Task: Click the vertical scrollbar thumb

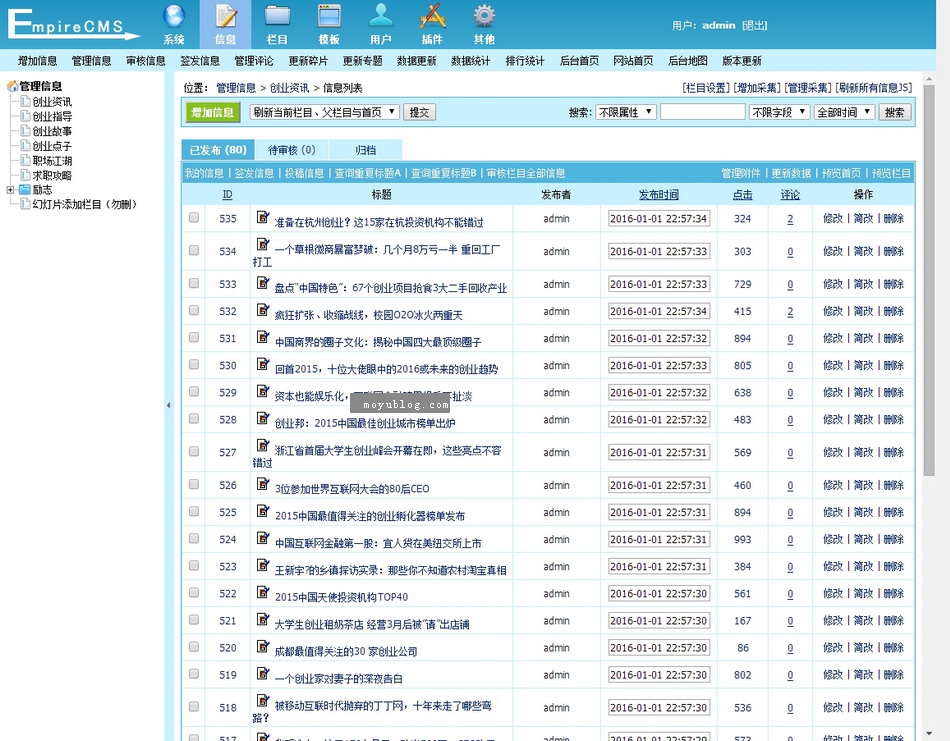Action: (929, 280)
